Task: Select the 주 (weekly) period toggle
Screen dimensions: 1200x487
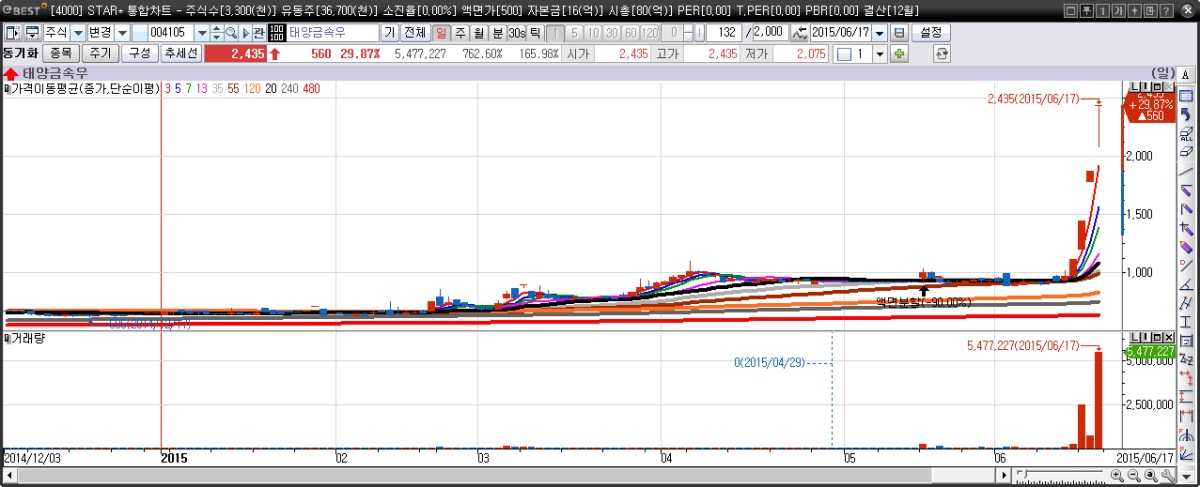Action: pyautogui.click(x=460, y=33)
